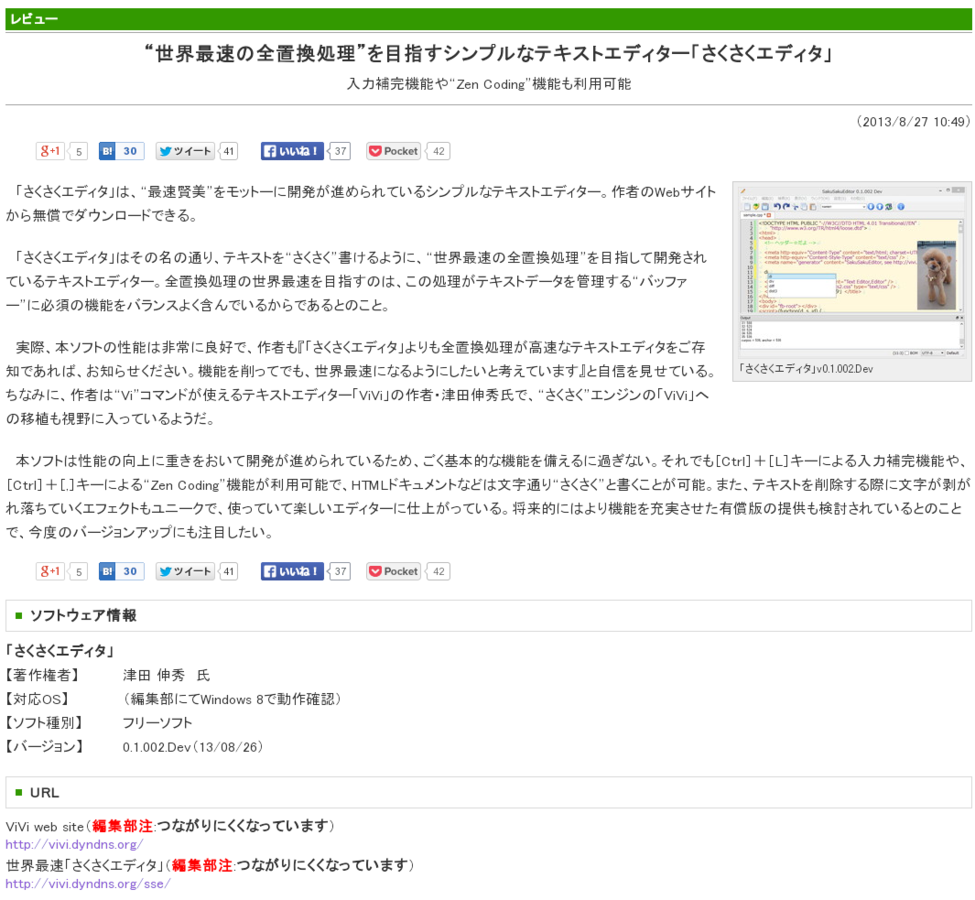Click the URL section heading
The height and width of the screenshot is (900, 975).
tap(44, 793)
